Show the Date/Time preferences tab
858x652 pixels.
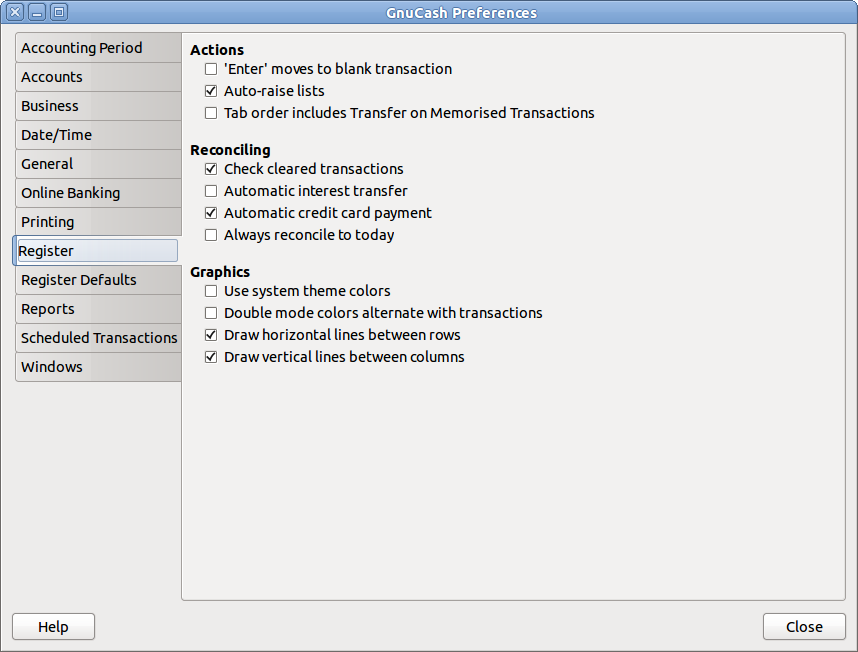point(98,135)
